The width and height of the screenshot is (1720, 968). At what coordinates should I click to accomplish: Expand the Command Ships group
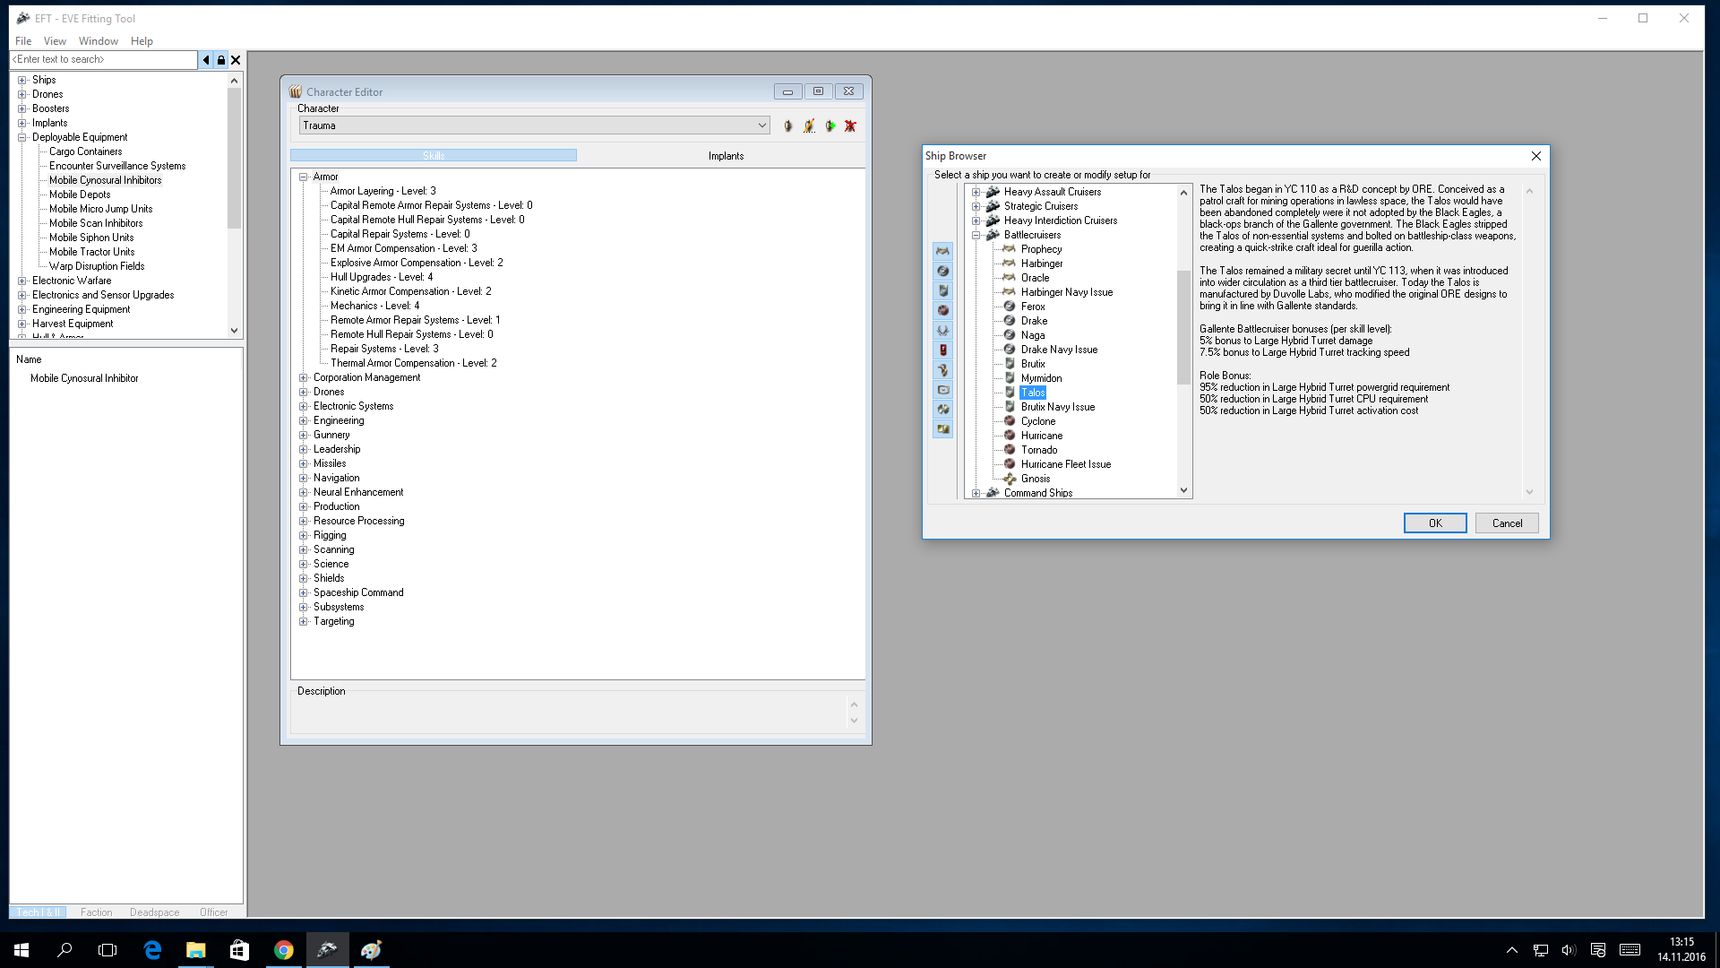click(x=976, y=493)
